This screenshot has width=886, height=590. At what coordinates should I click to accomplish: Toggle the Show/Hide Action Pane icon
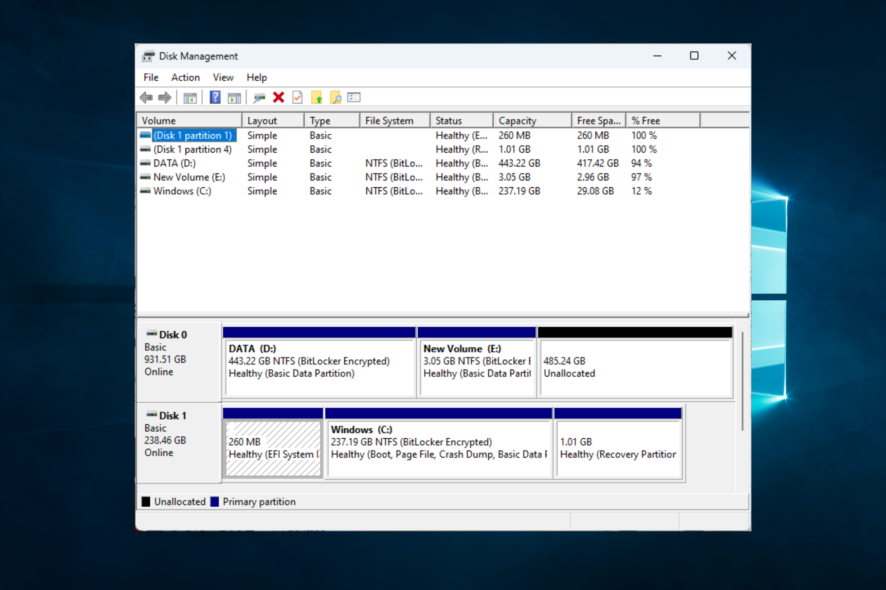[x=234, y=98]
